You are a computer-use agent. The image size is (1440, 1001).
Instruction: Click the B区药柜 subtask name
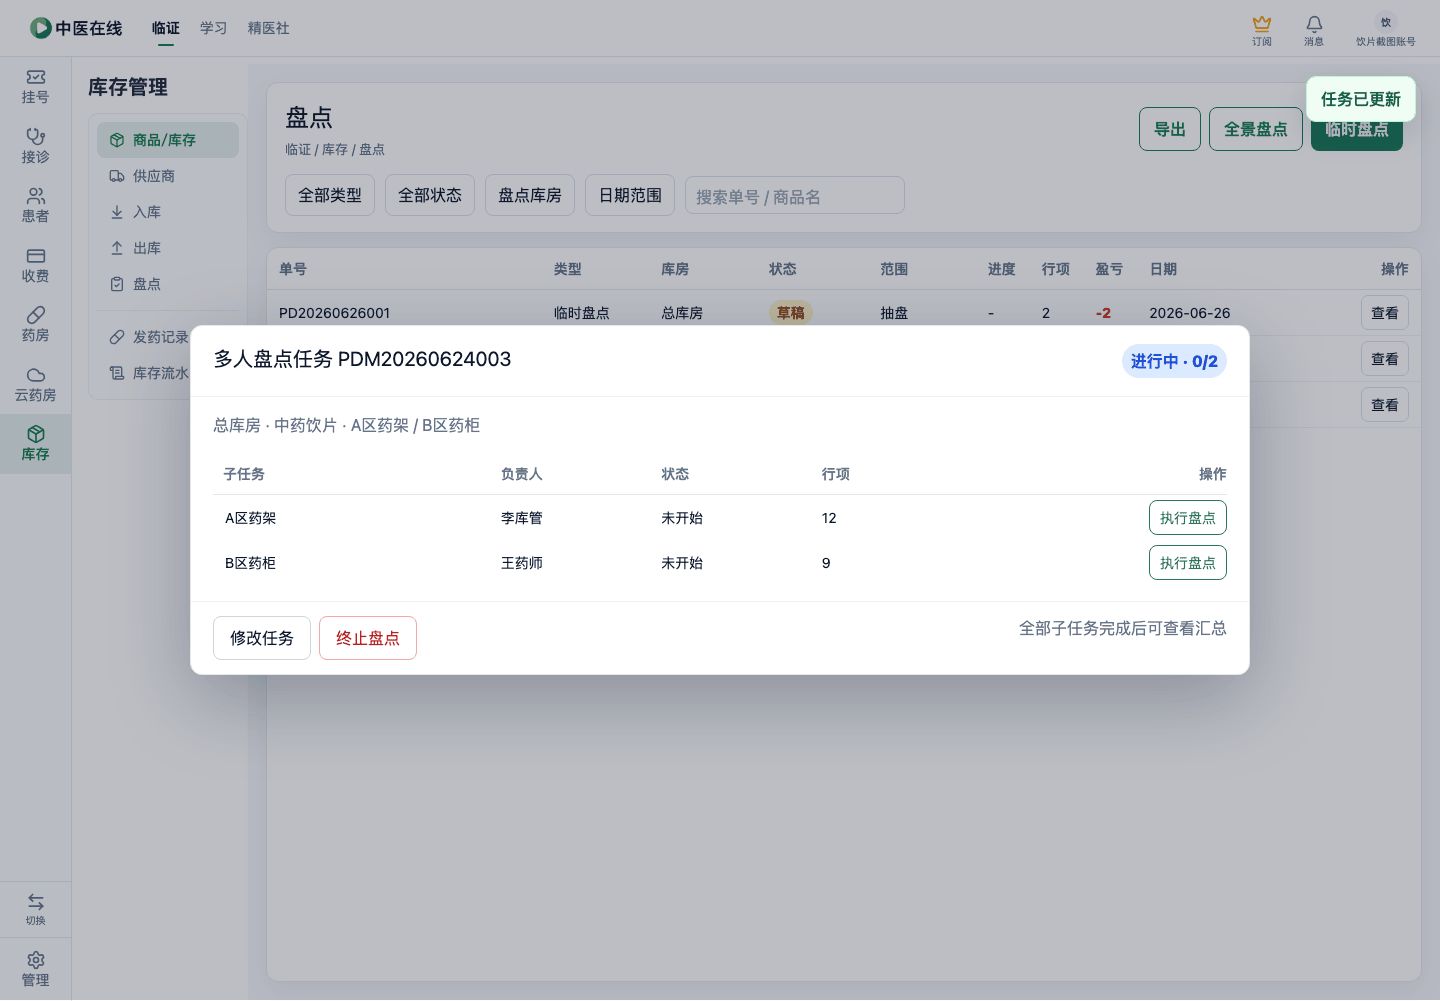(250, 563)
